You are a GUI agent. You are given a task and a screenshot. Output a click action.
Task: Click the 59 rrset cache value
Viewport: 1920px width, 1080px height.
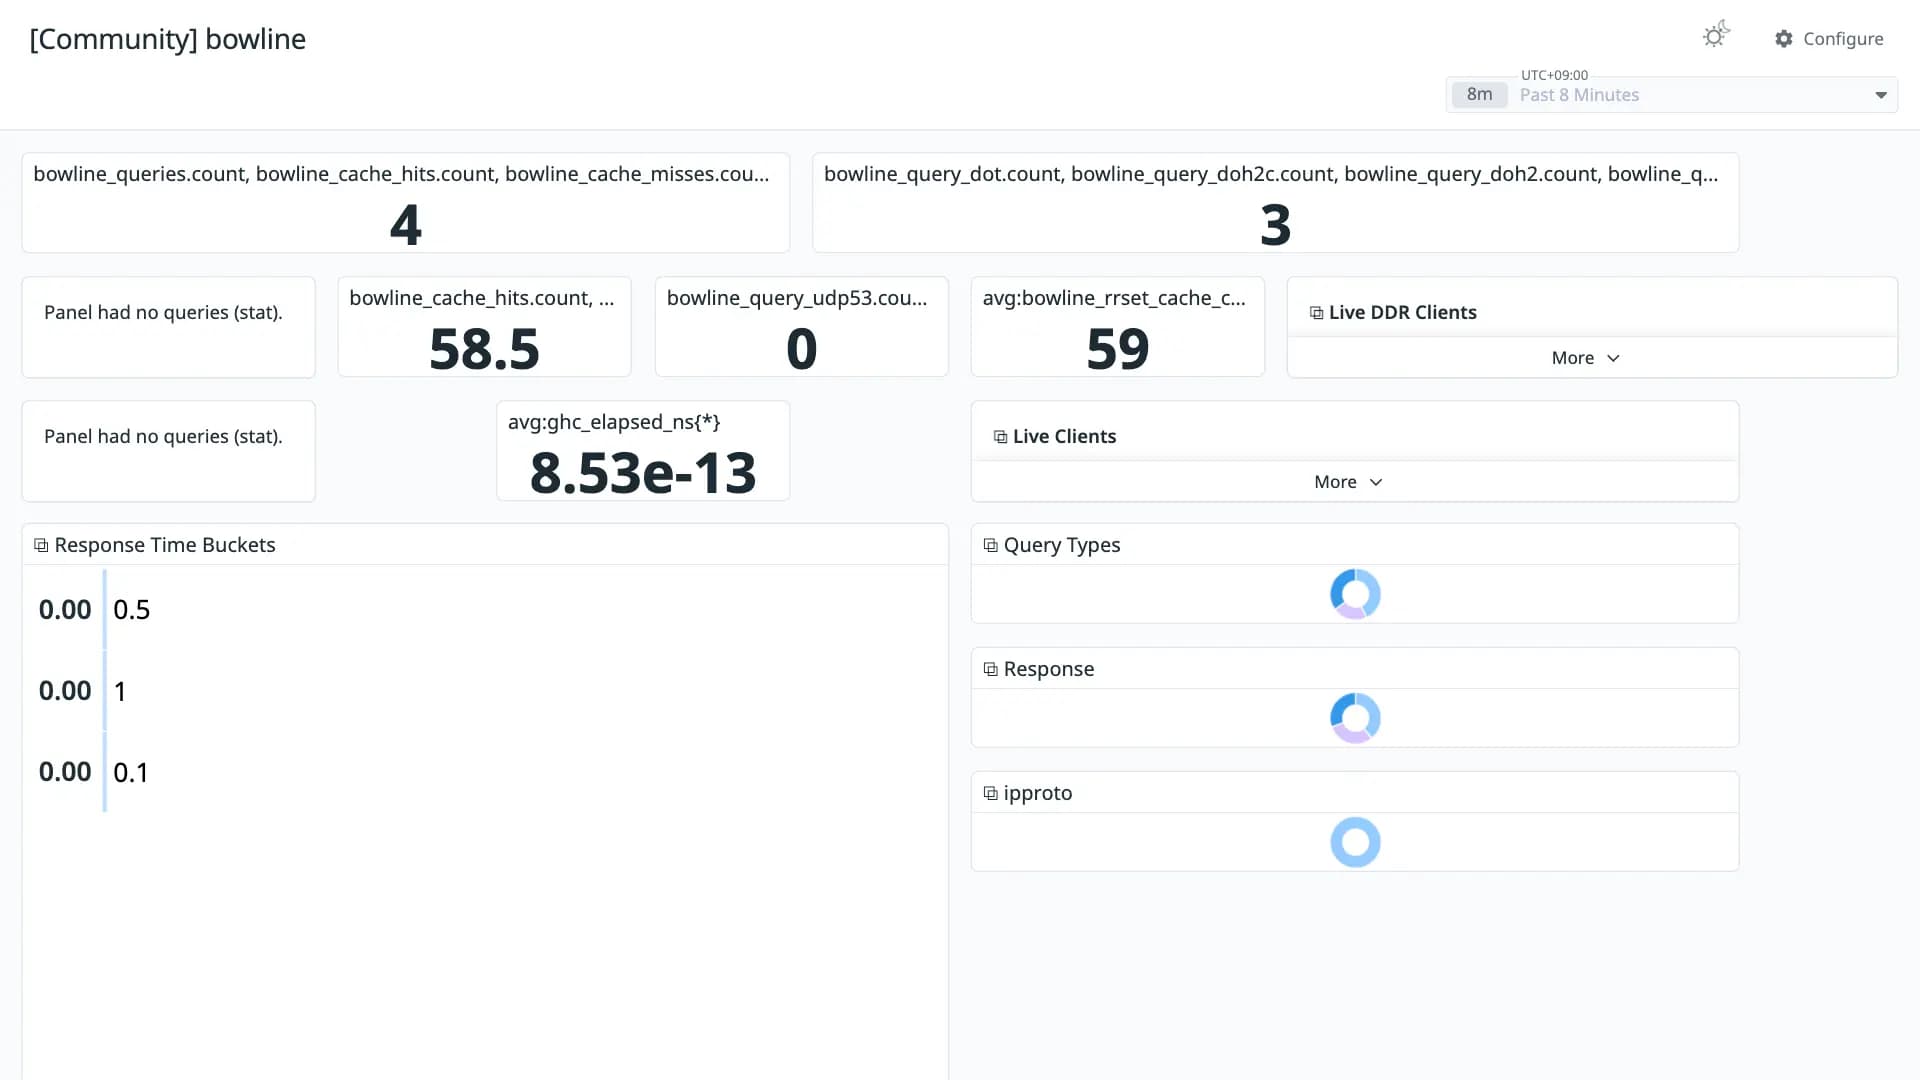click(x=1117, y=349)
